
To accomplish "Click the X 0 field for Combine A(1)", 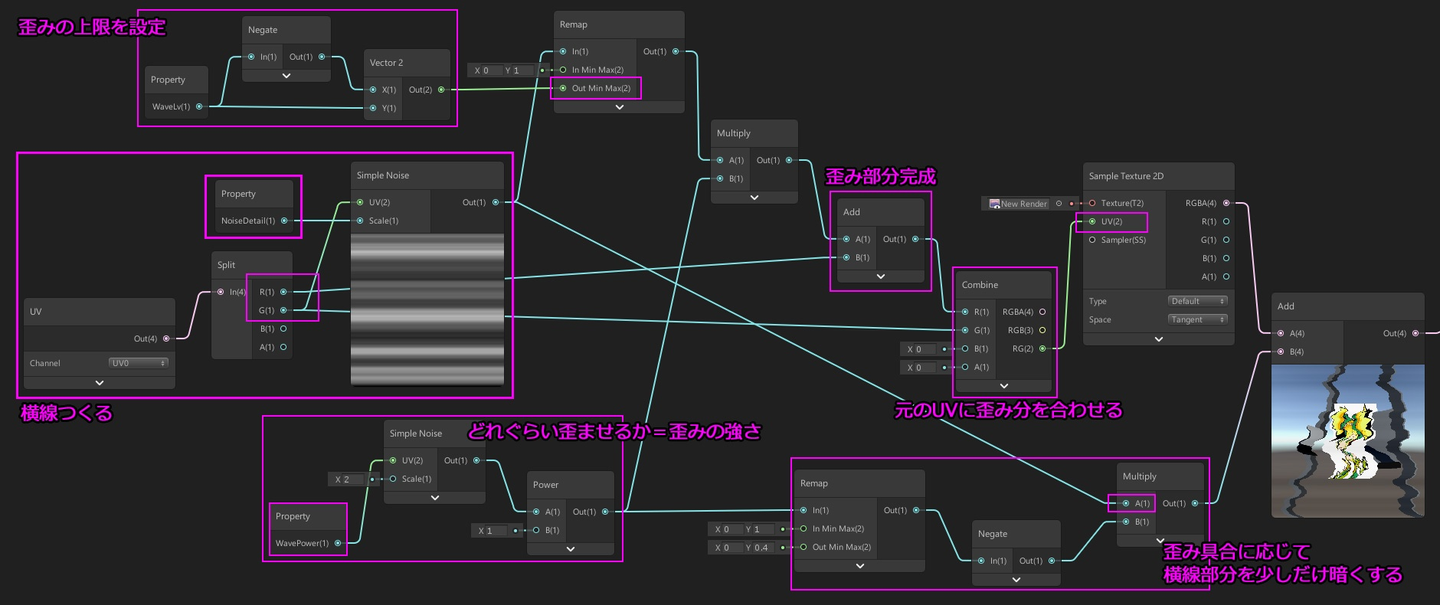I will click(924, 367).
